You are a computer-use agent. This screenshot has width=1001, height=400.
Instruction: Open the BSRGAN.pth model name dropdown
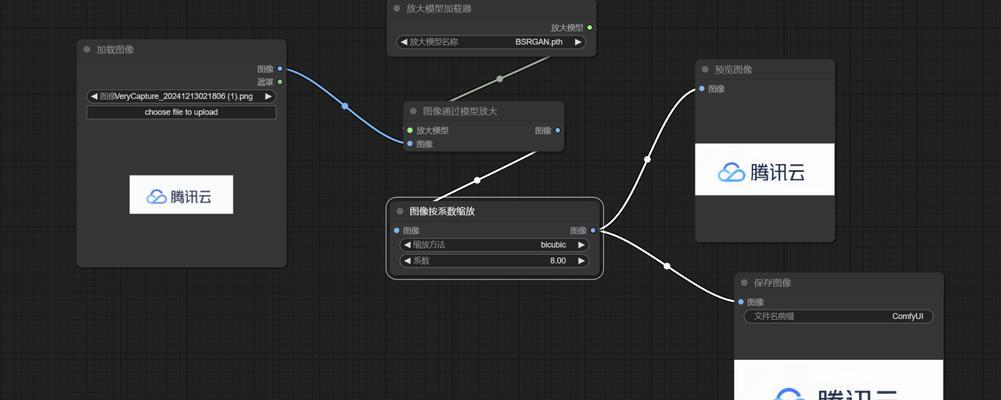pos(491,42)
